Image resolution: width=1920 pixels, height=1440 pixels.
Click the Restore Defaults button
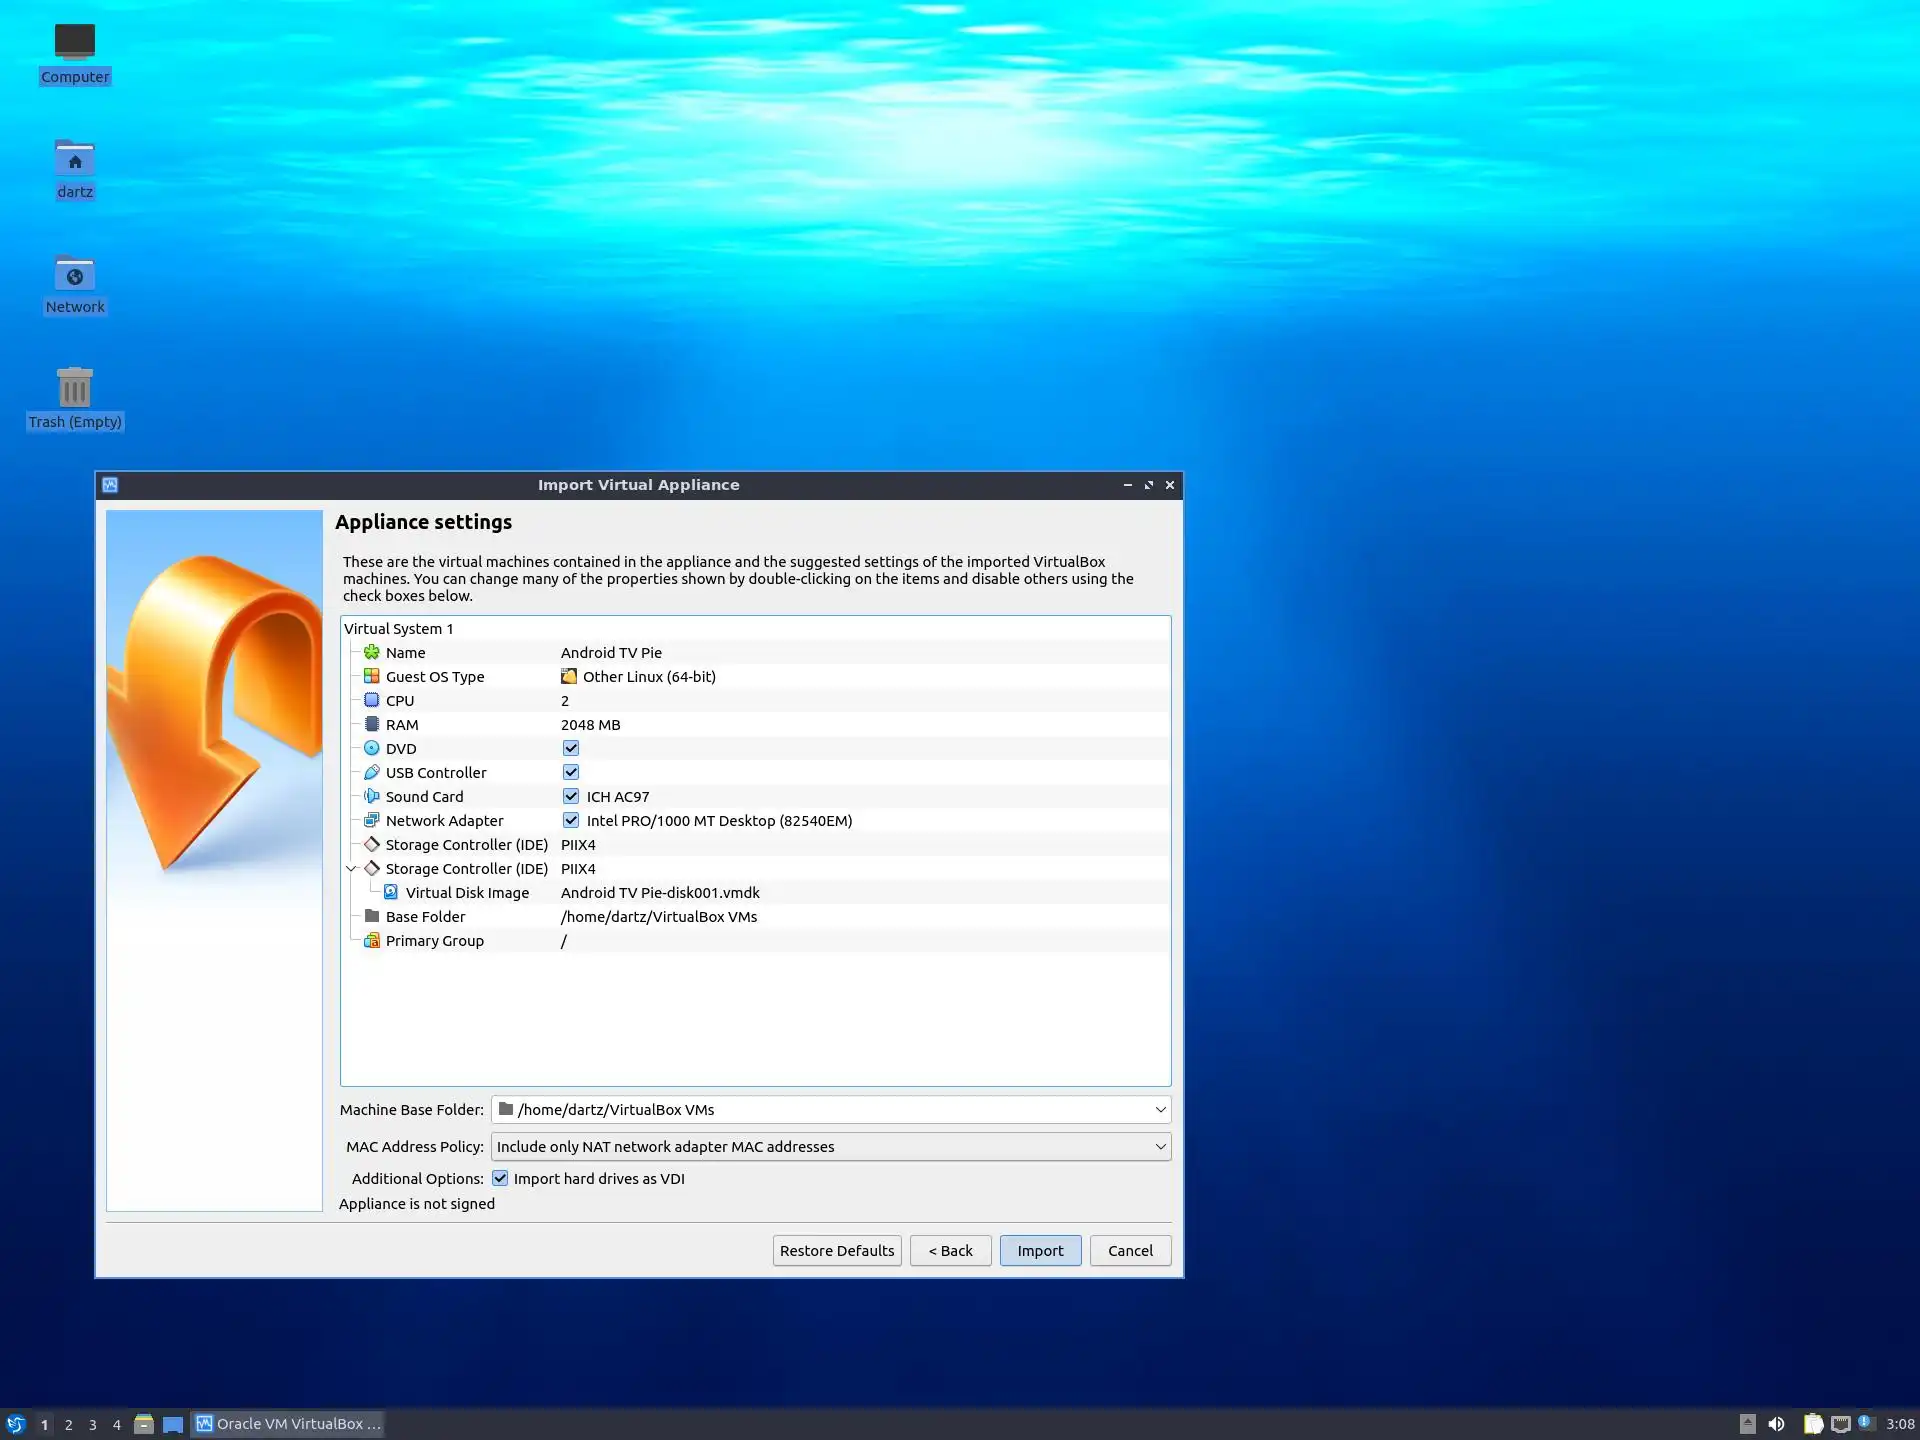(837, 1250)
